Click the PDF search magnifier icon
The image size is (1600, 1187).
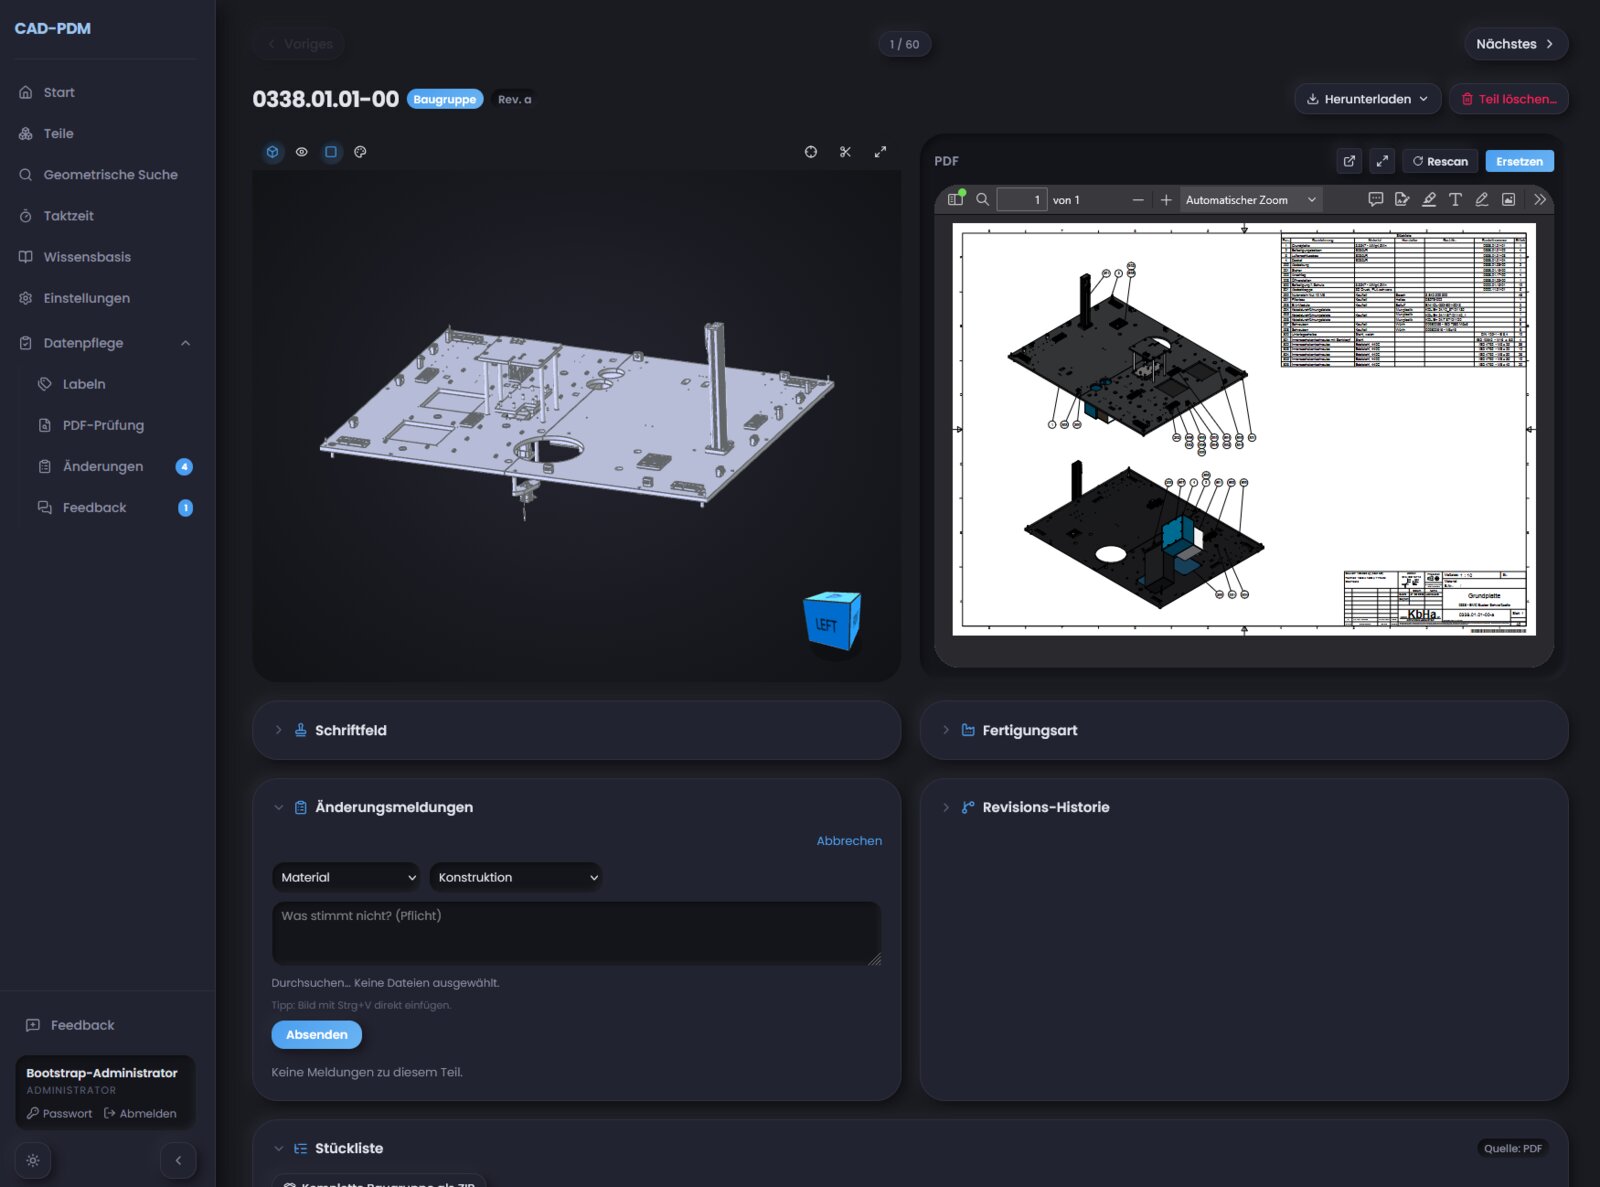[x=982, y=200]
